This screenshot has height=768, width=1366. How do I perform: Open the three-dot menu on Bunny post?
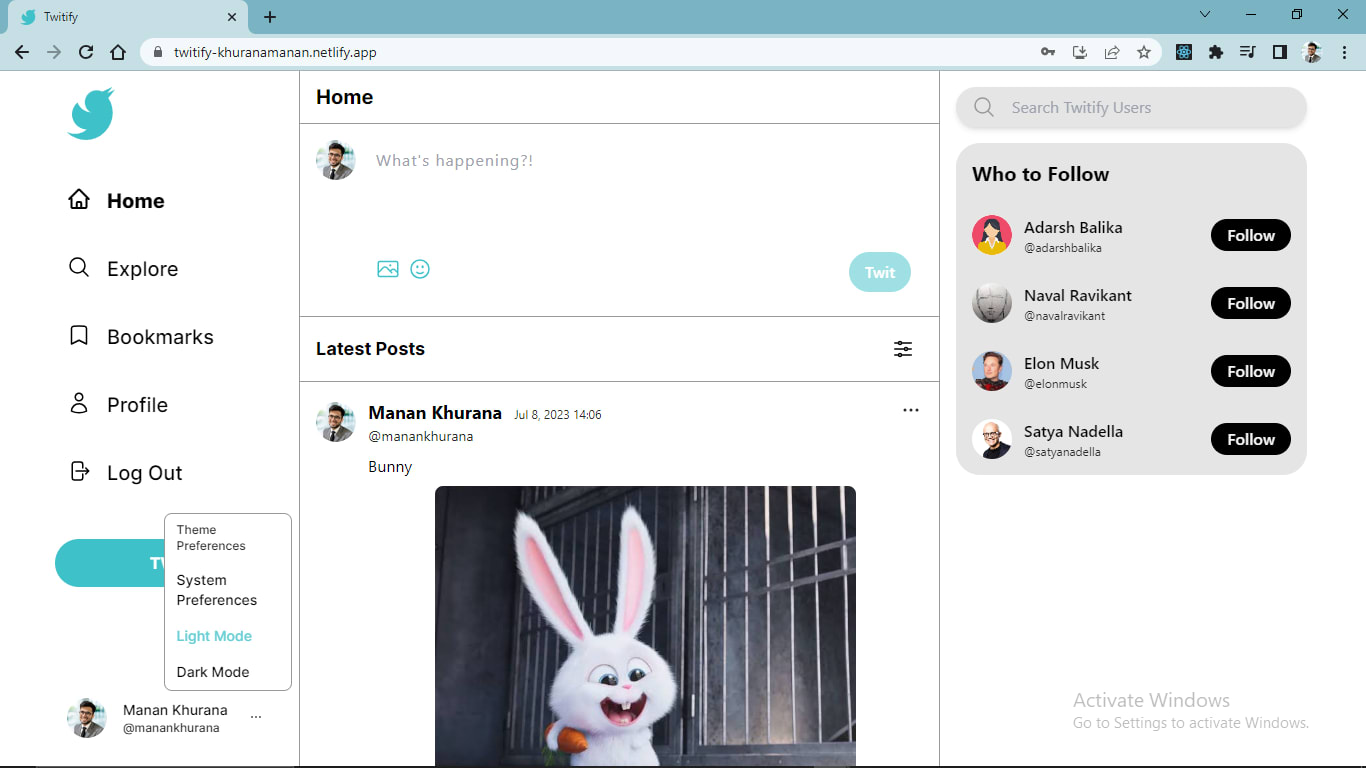pos(910,410)
